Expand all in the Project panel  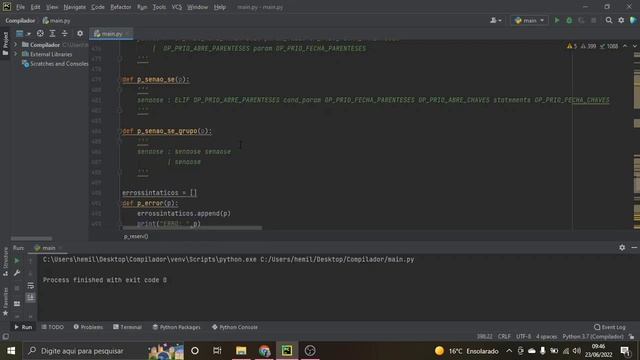(52, 33)
